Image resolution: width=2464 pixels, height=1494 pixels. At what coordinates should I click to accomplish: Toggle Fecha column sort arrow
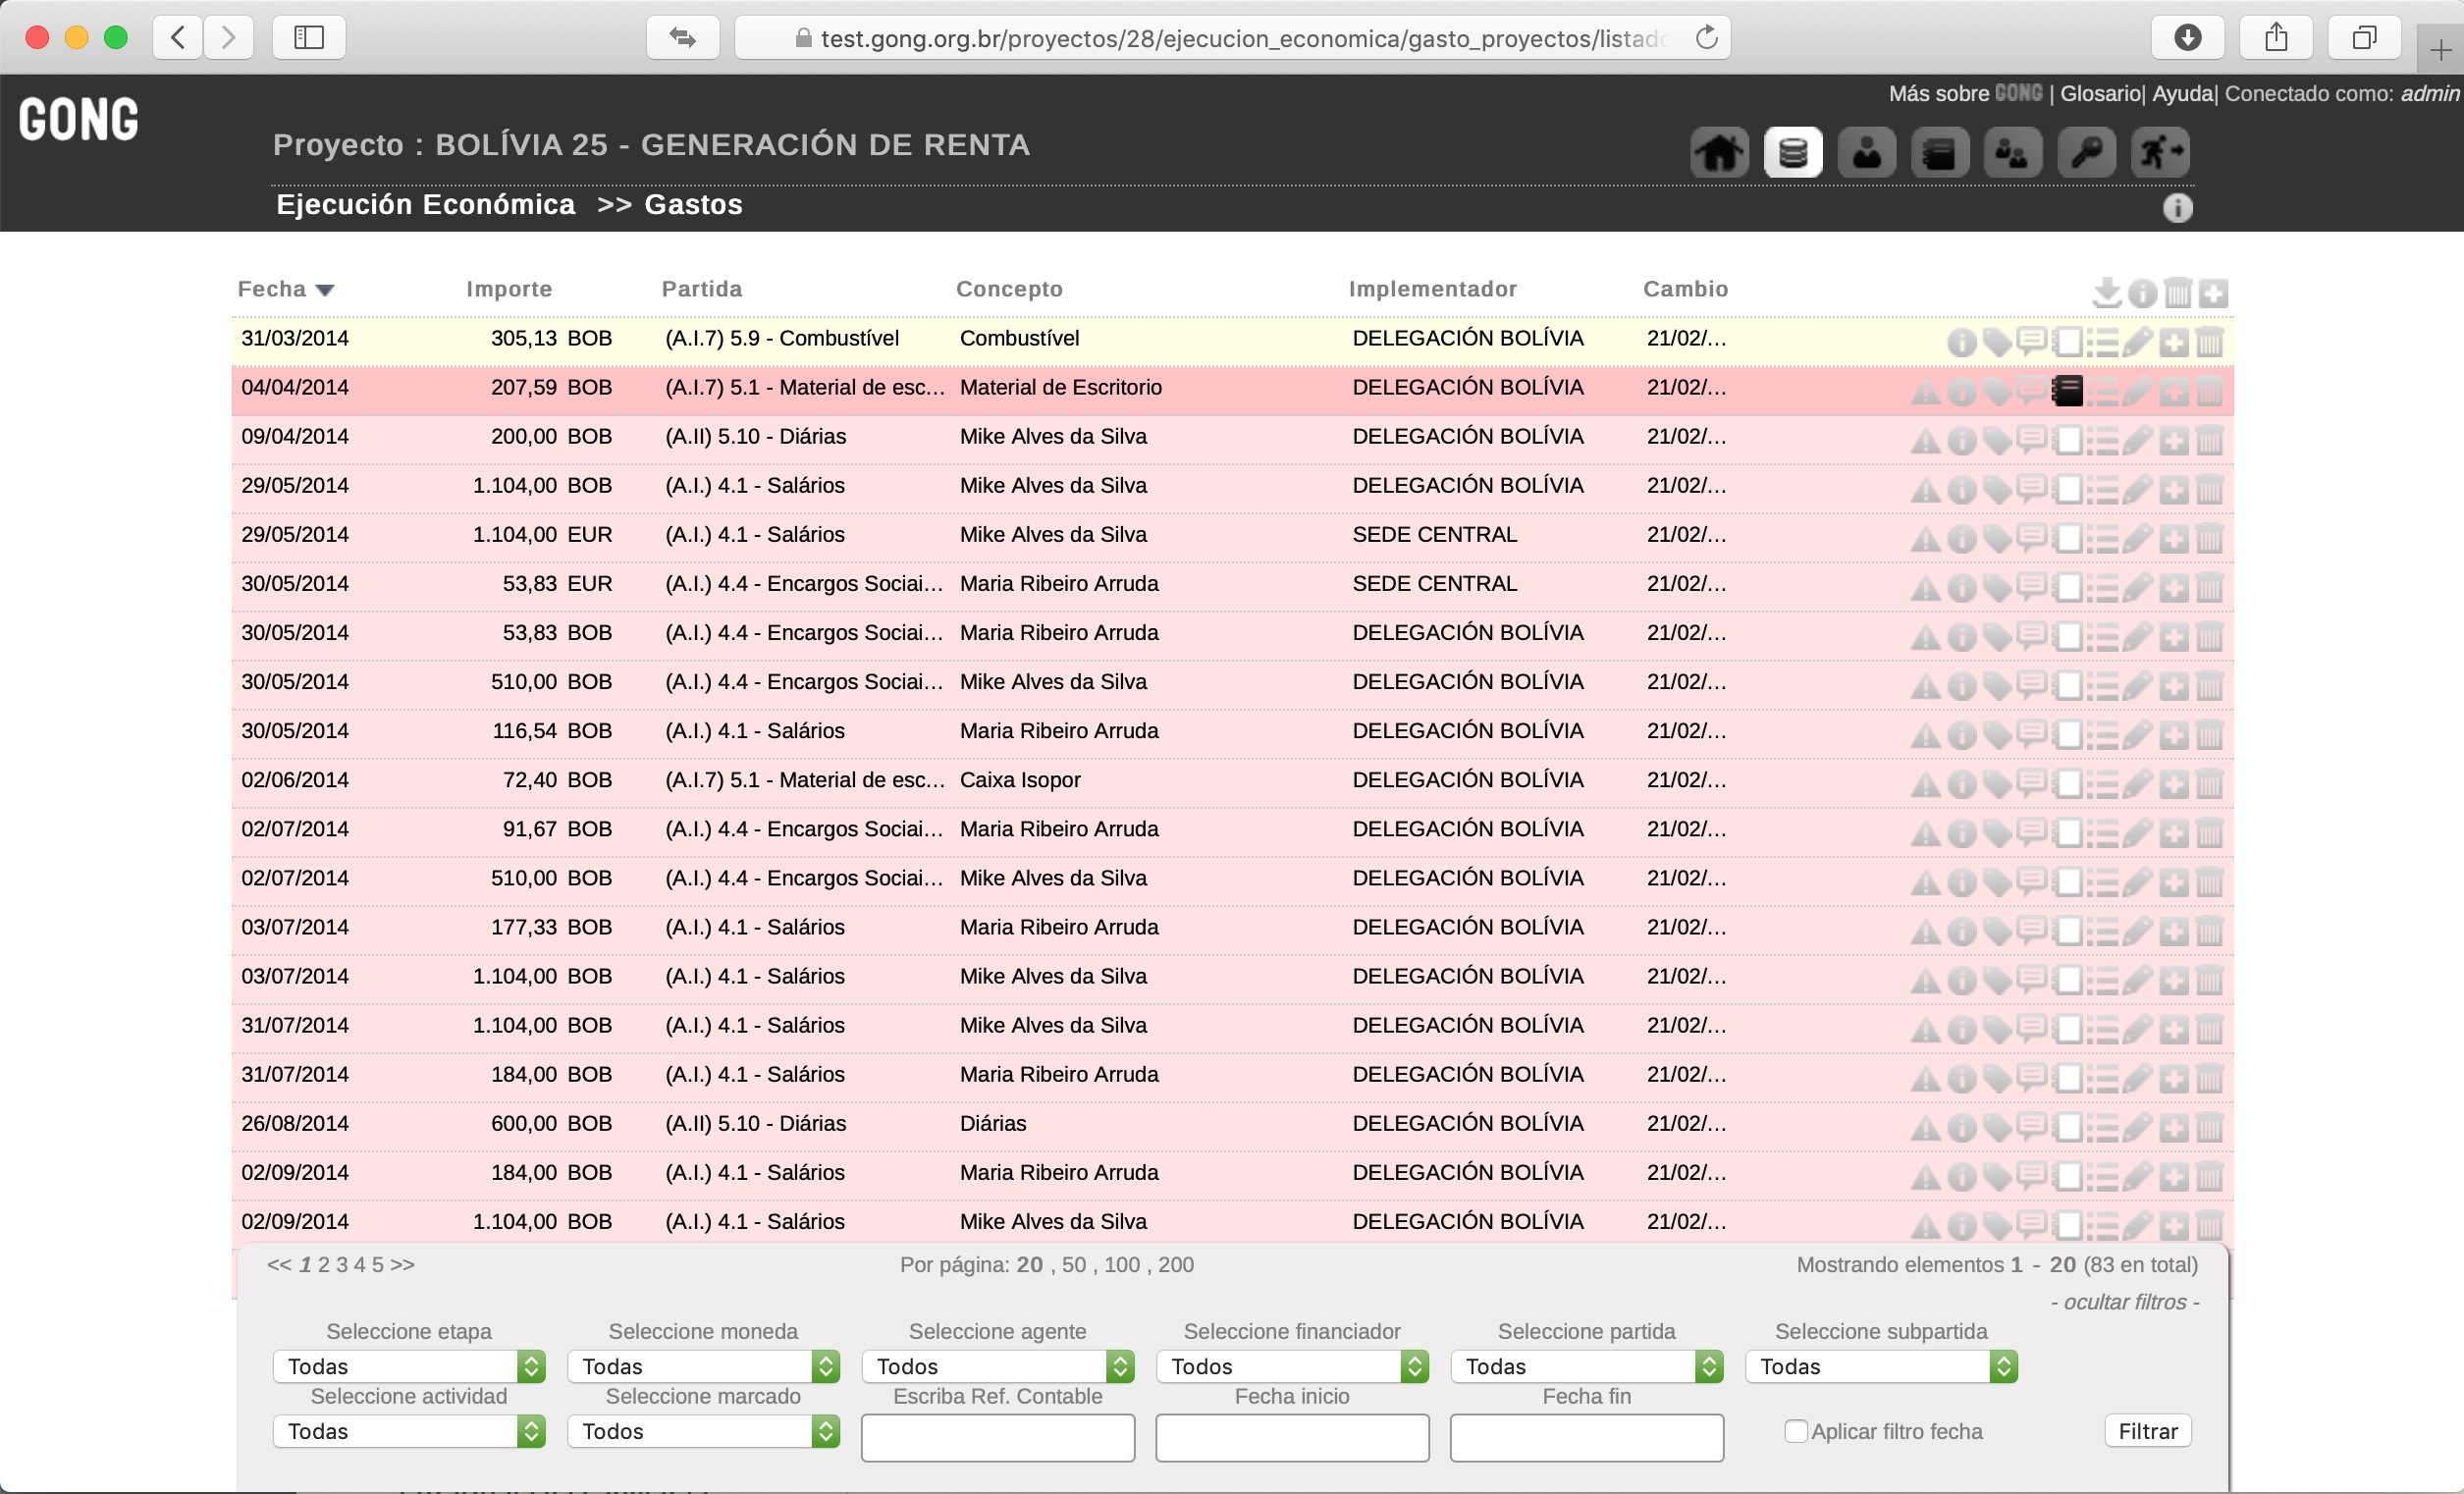tap(324, 290)
